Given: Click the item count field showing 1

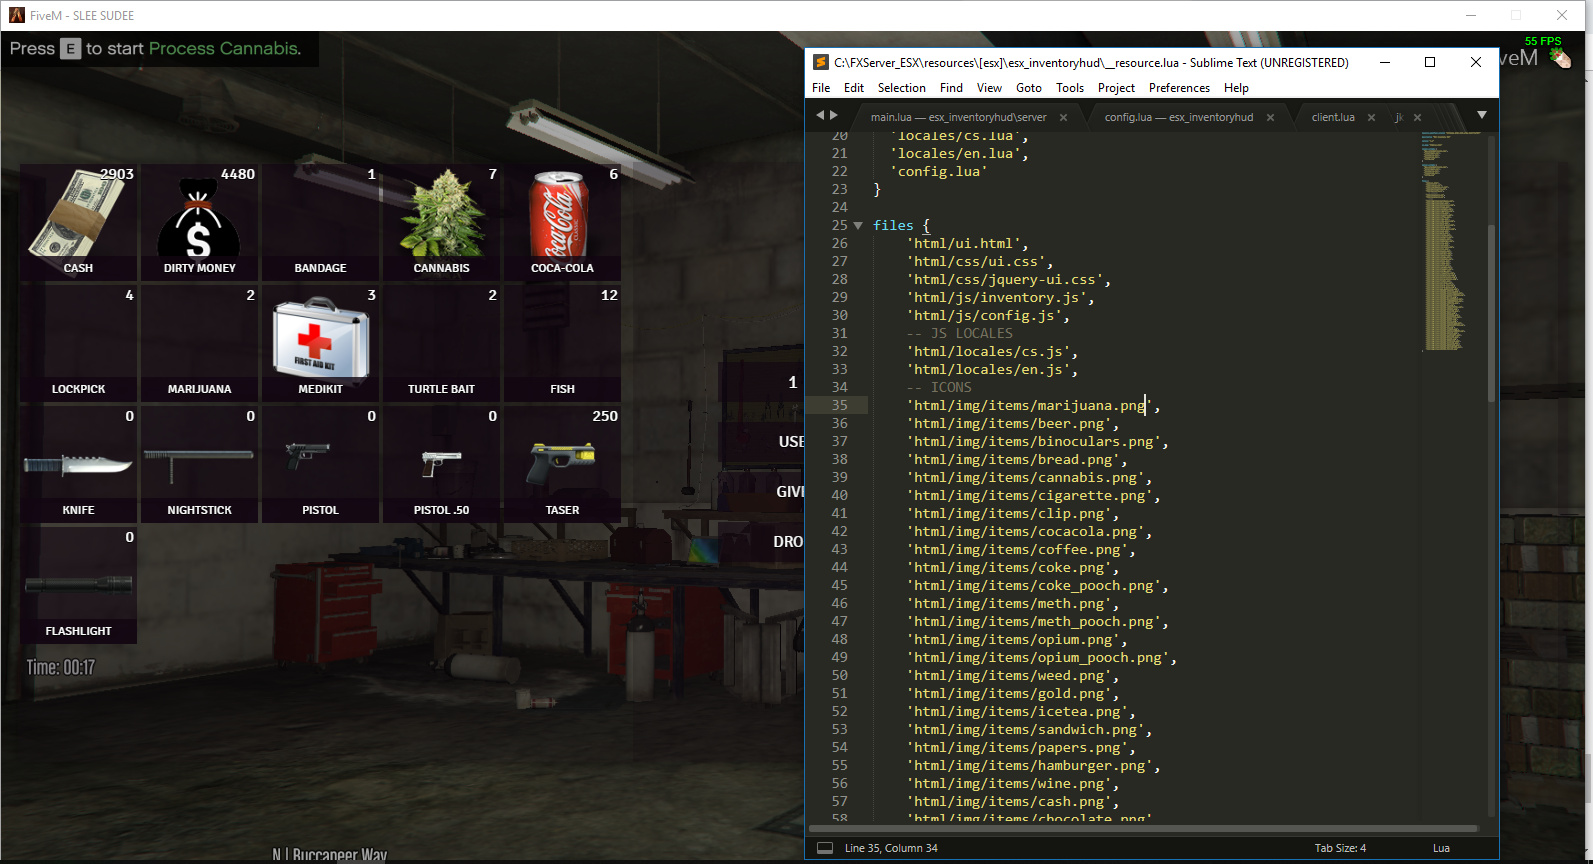Looking at the screenshot, I should (792, 382).
